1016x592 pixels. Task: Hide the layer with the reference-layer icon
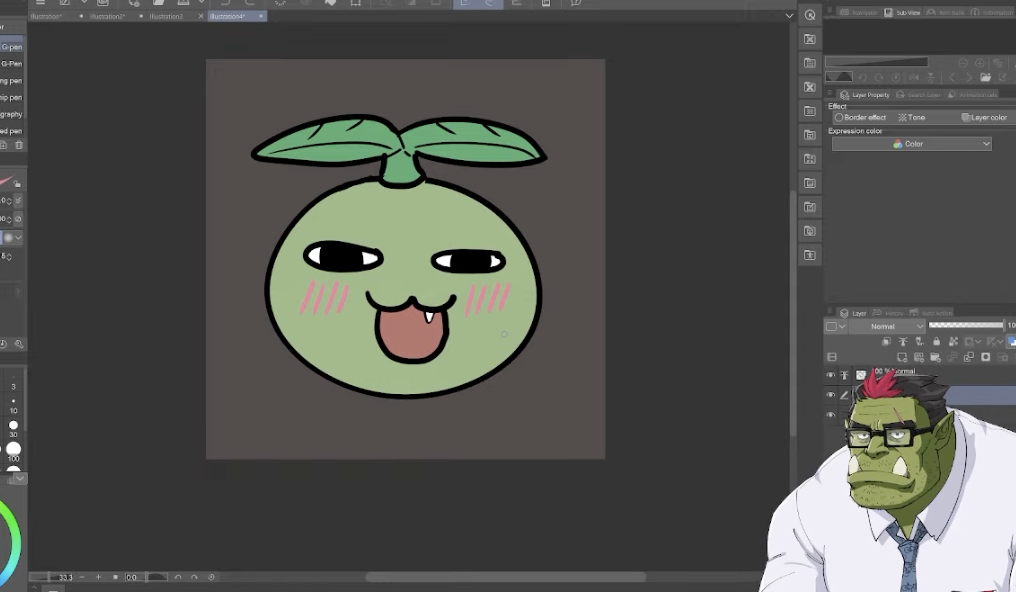pyautogui.click(x=831, y=375)
